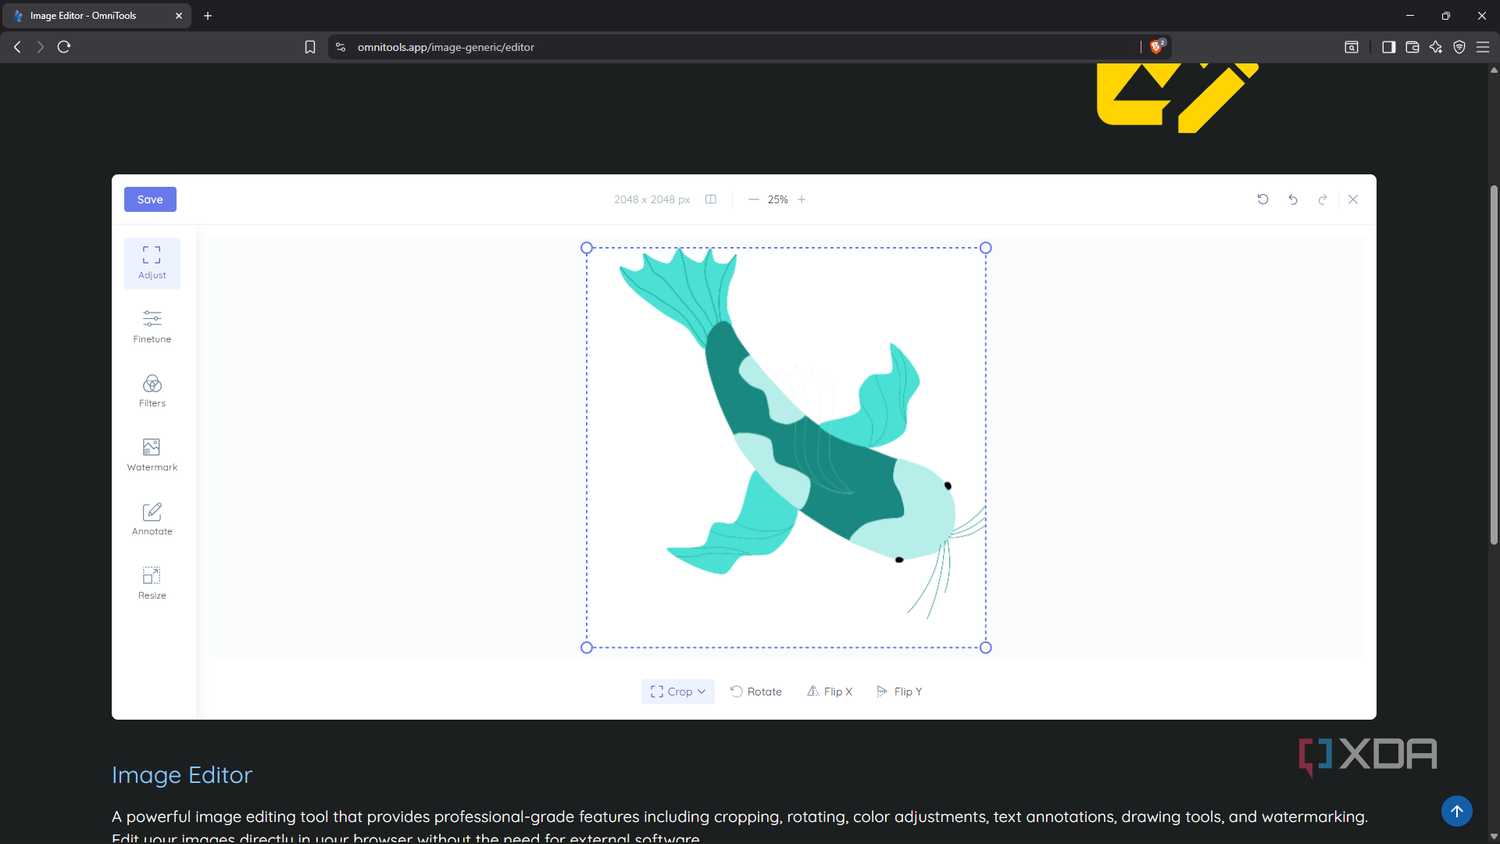This screenshot has height=844, width=1500.
Task: Zoom in with the plus icon
Action: coord(801,199)
